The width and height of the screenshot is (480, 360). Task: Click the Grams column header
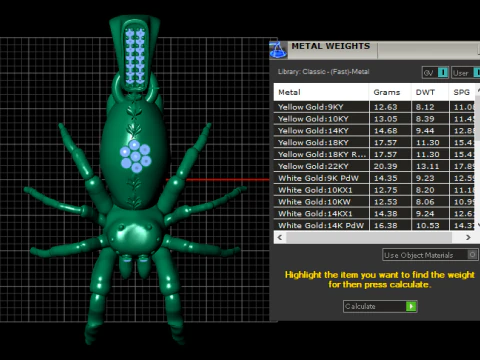coord(390,92)
